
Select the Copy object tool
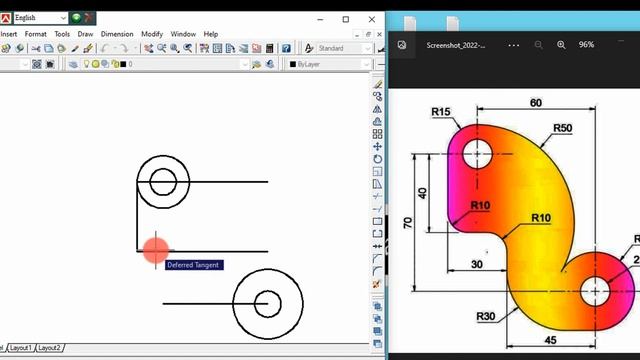click(x=378, y=96)
